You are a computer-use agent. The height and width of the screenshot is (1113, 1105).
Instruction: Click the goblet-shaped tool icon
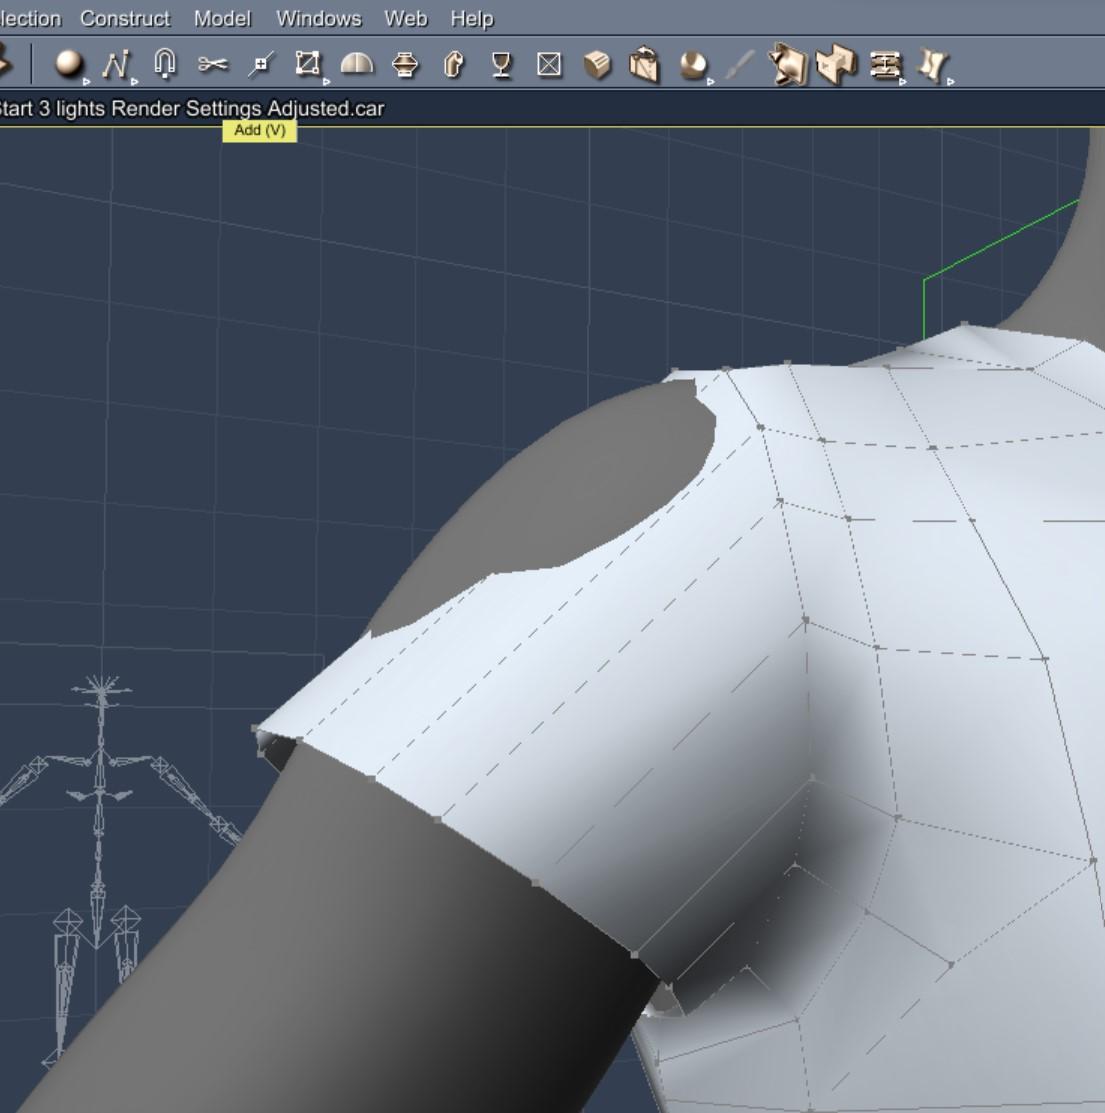click(502, 65)
